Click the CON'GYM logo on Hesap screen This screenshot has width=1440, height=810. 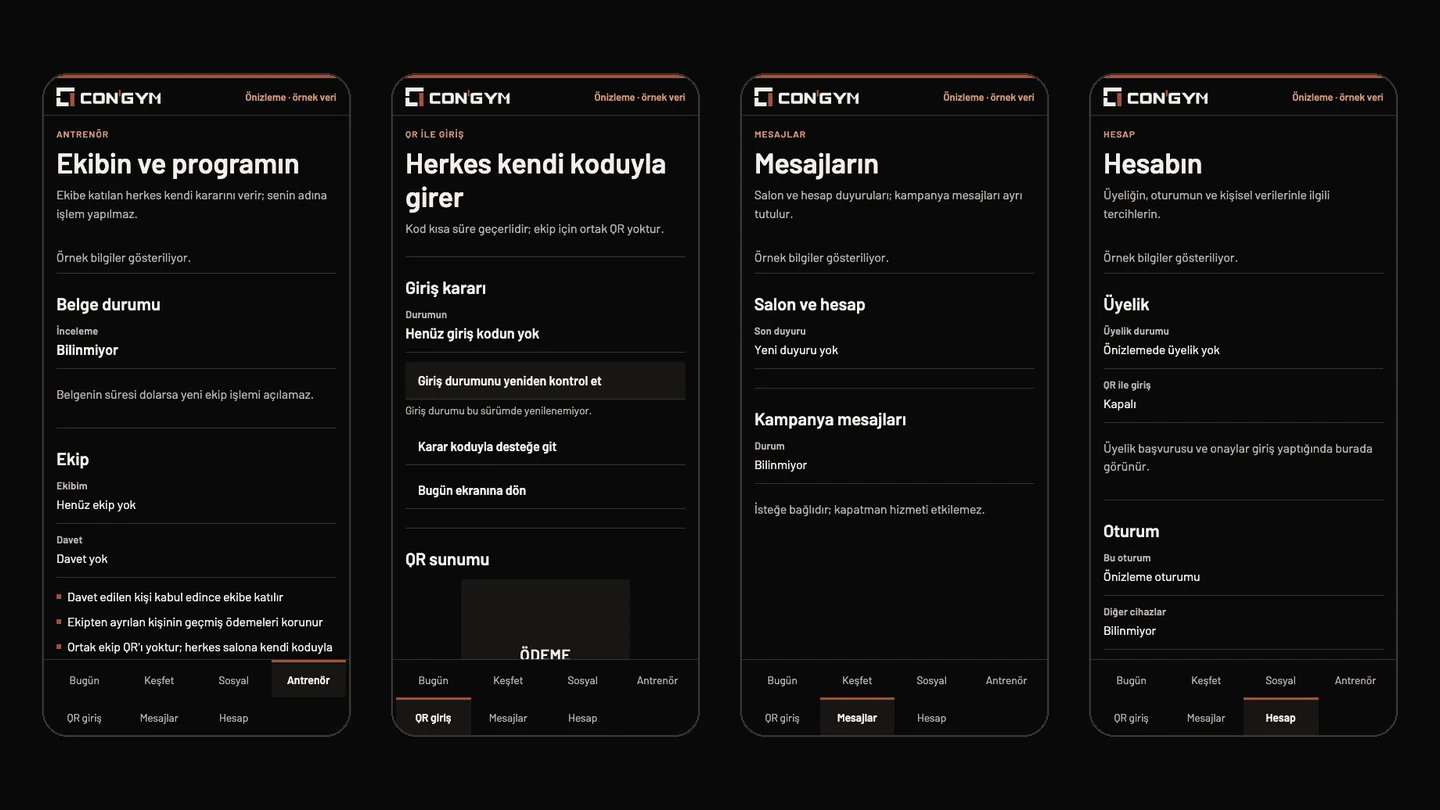pos(1155,97)
